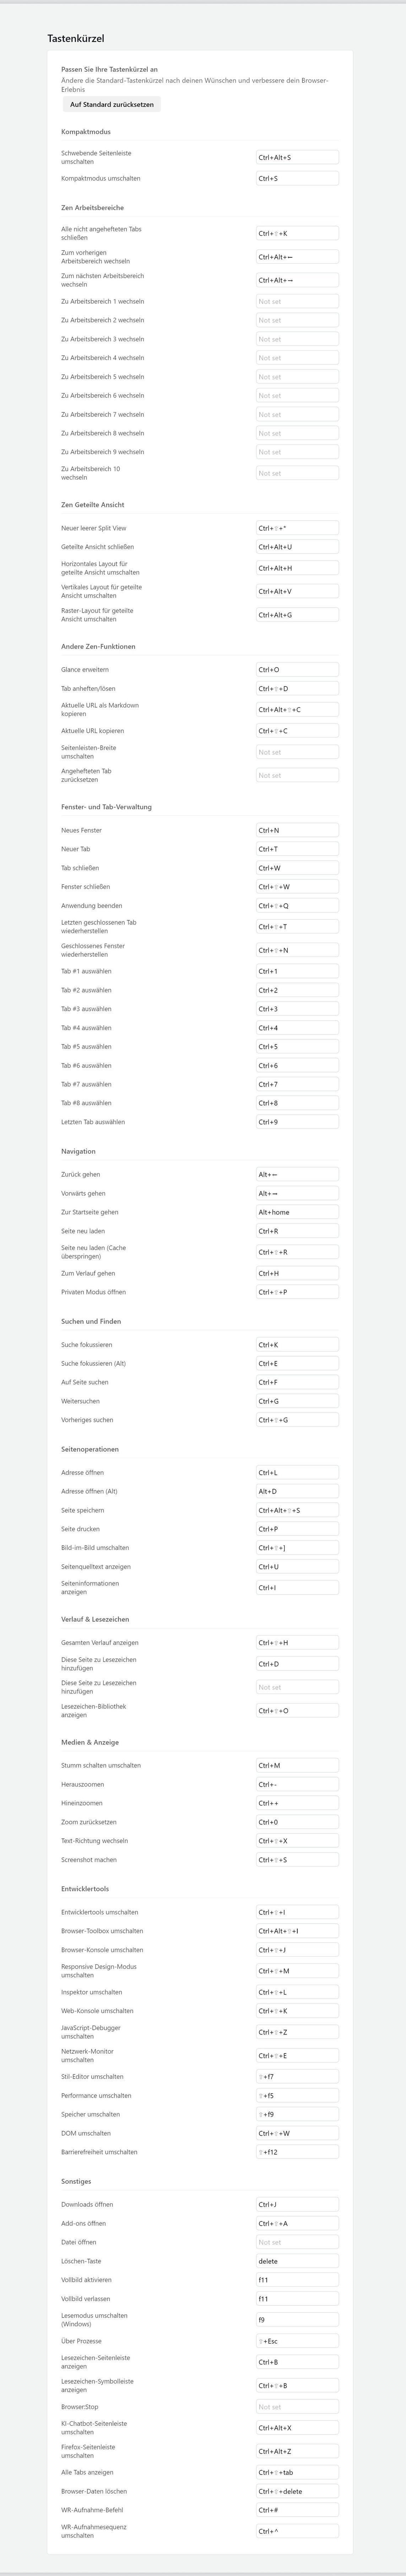Viewport: 406px width, 2576px height.
Task: Focus the "Zu Arbeitsbereich 5 wechseln" shortcut input
Action: [297, 377]
